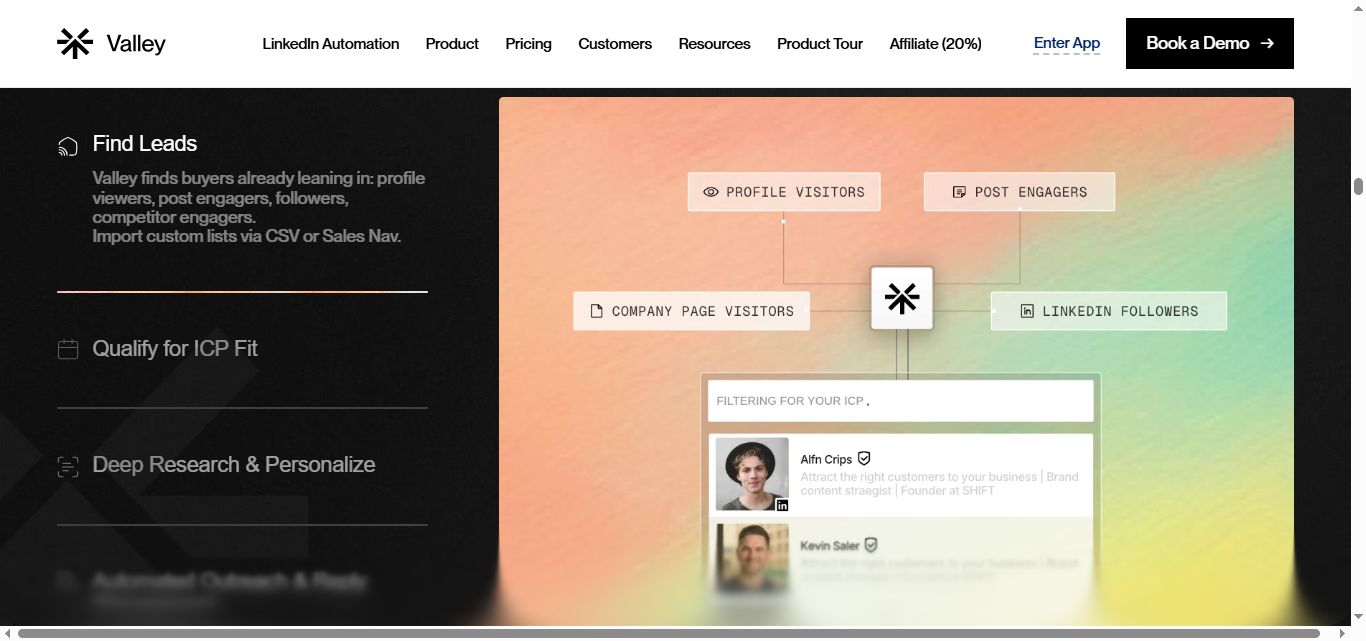Click the arrow icon in Book a Demo

coord(1267,43)
